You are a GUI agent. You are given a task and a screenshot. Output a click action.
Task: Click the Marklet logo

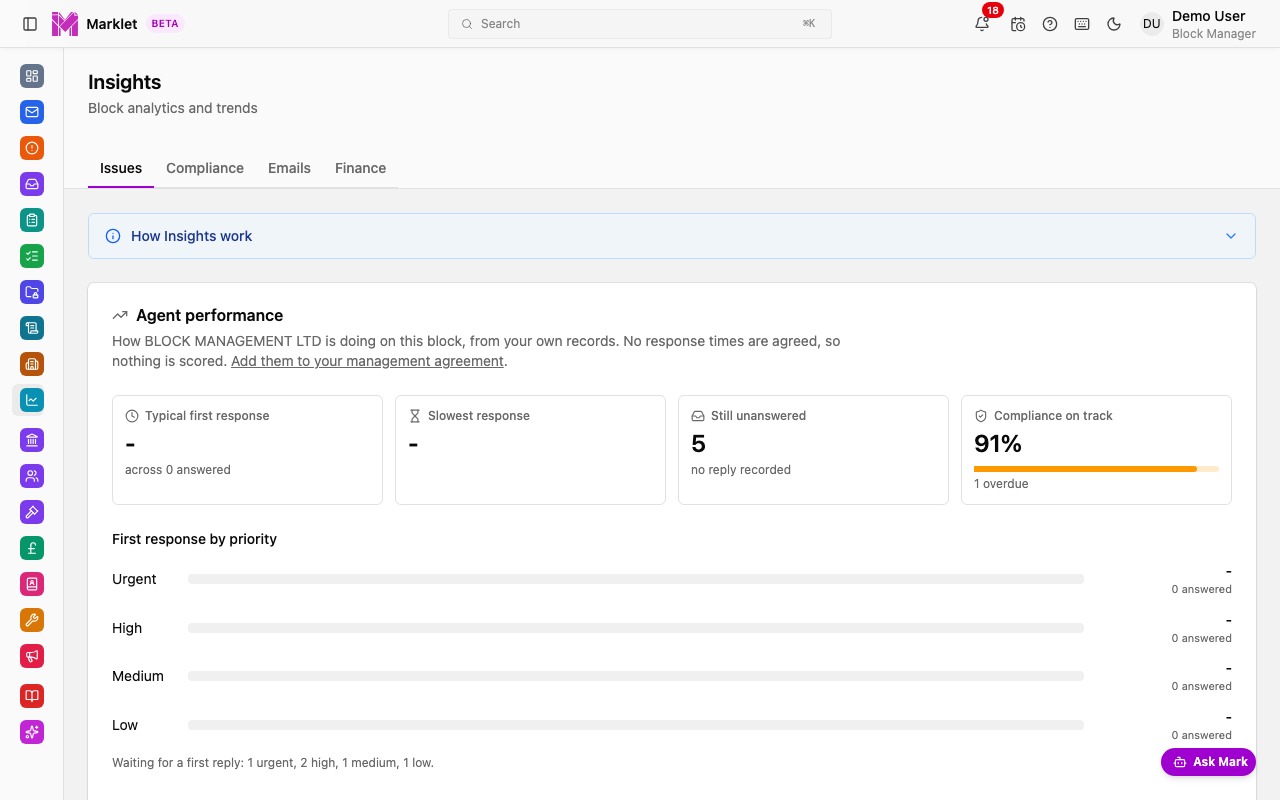[x=64, y=24]
